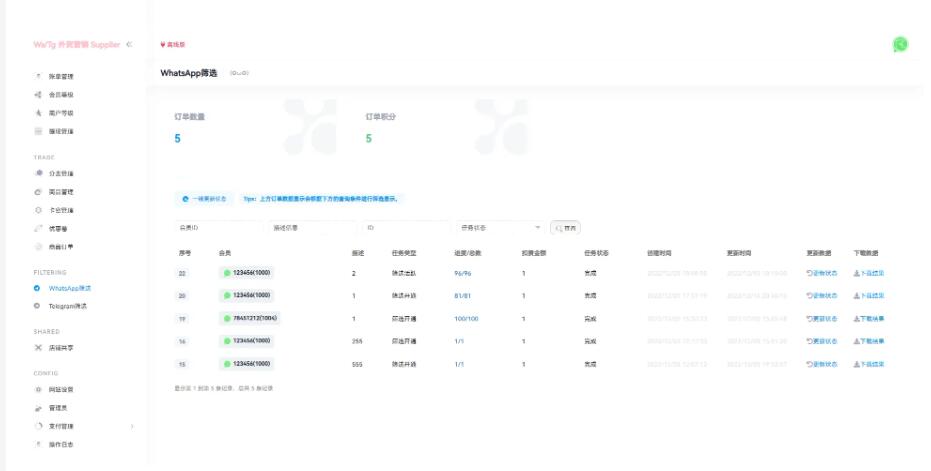
Task: Click the WhatsApp筛选 page title
Action: [x=189, y=73]
